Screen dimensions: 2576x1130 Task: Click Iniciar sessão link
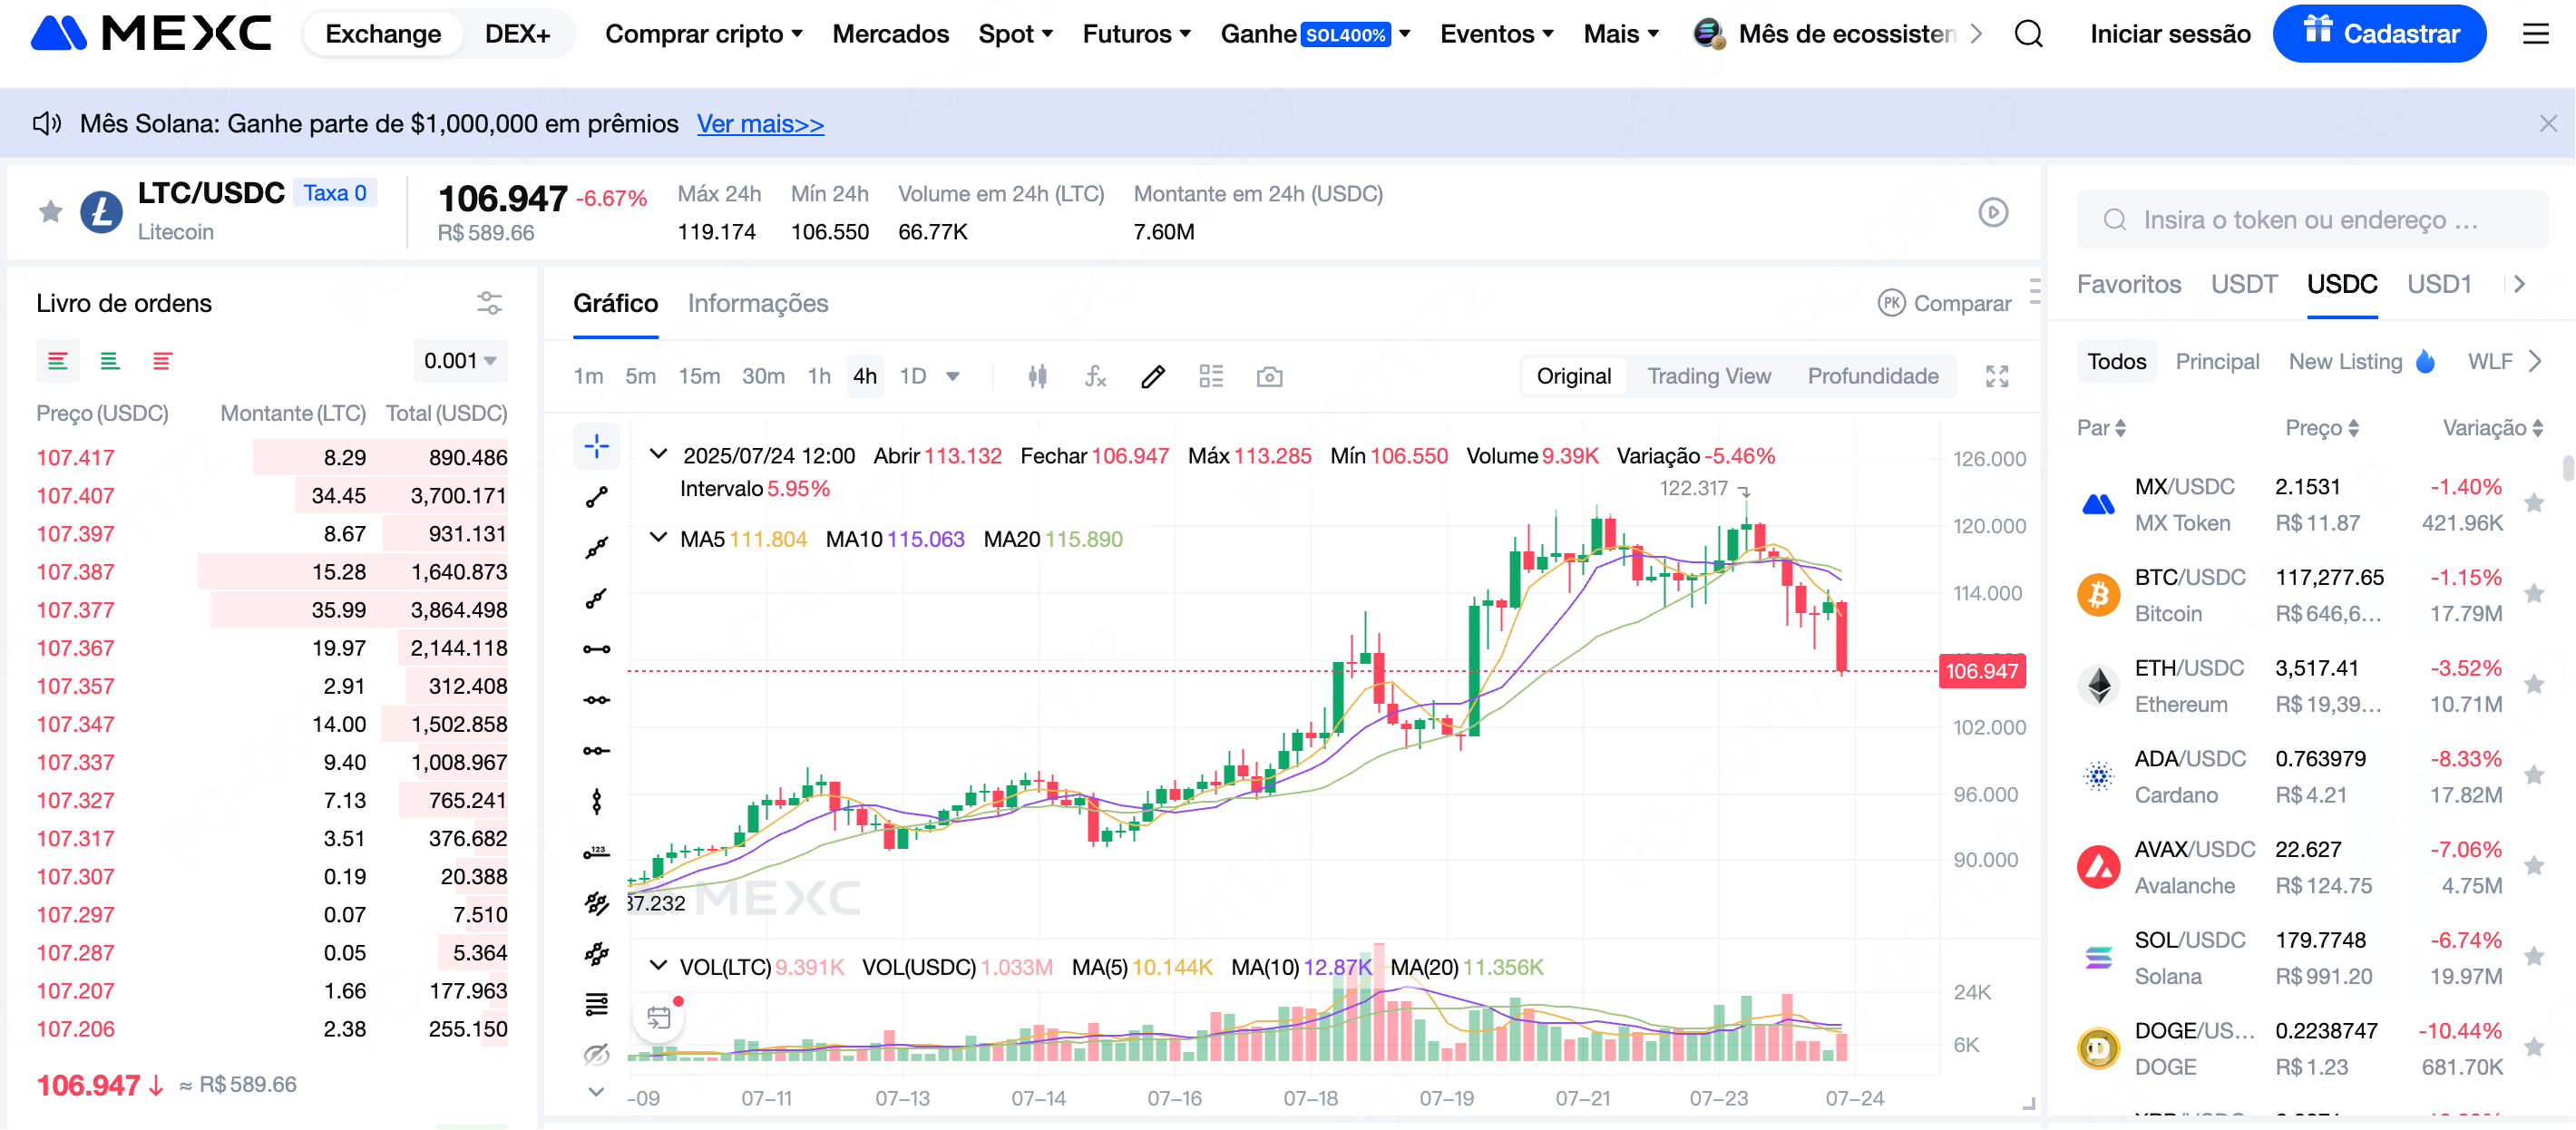2169,34
